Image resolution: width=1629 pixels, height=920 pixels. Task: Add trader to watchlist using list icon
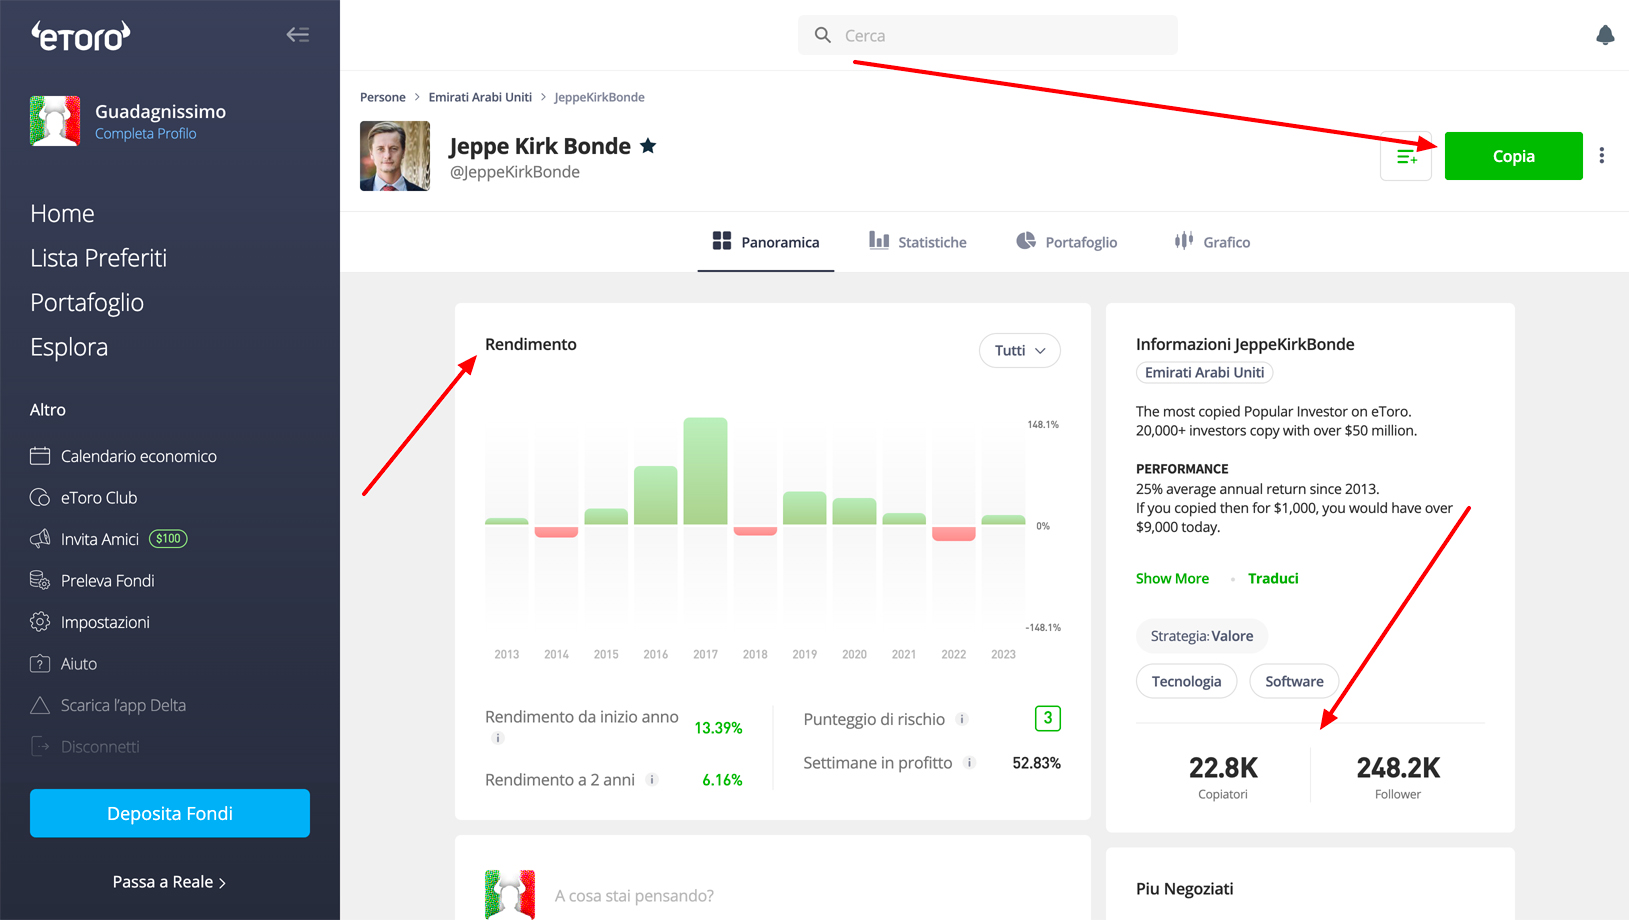(1406, 157)
